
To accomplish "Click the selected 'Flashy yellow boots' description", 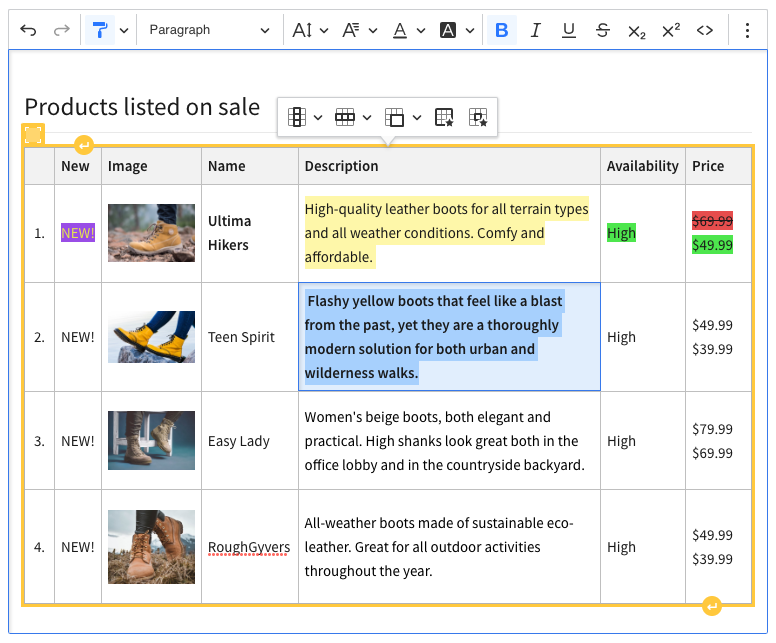I will [x=434, y=337].
